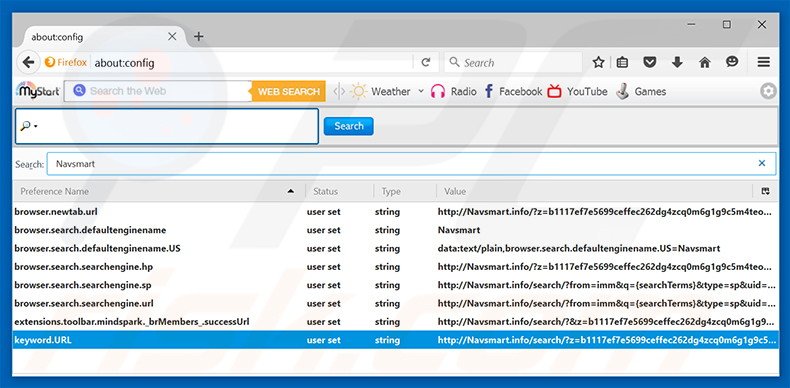Open a new tab with plus
Image resolution: width=790 pixels, height=388 pixels.
pos(199,37)
